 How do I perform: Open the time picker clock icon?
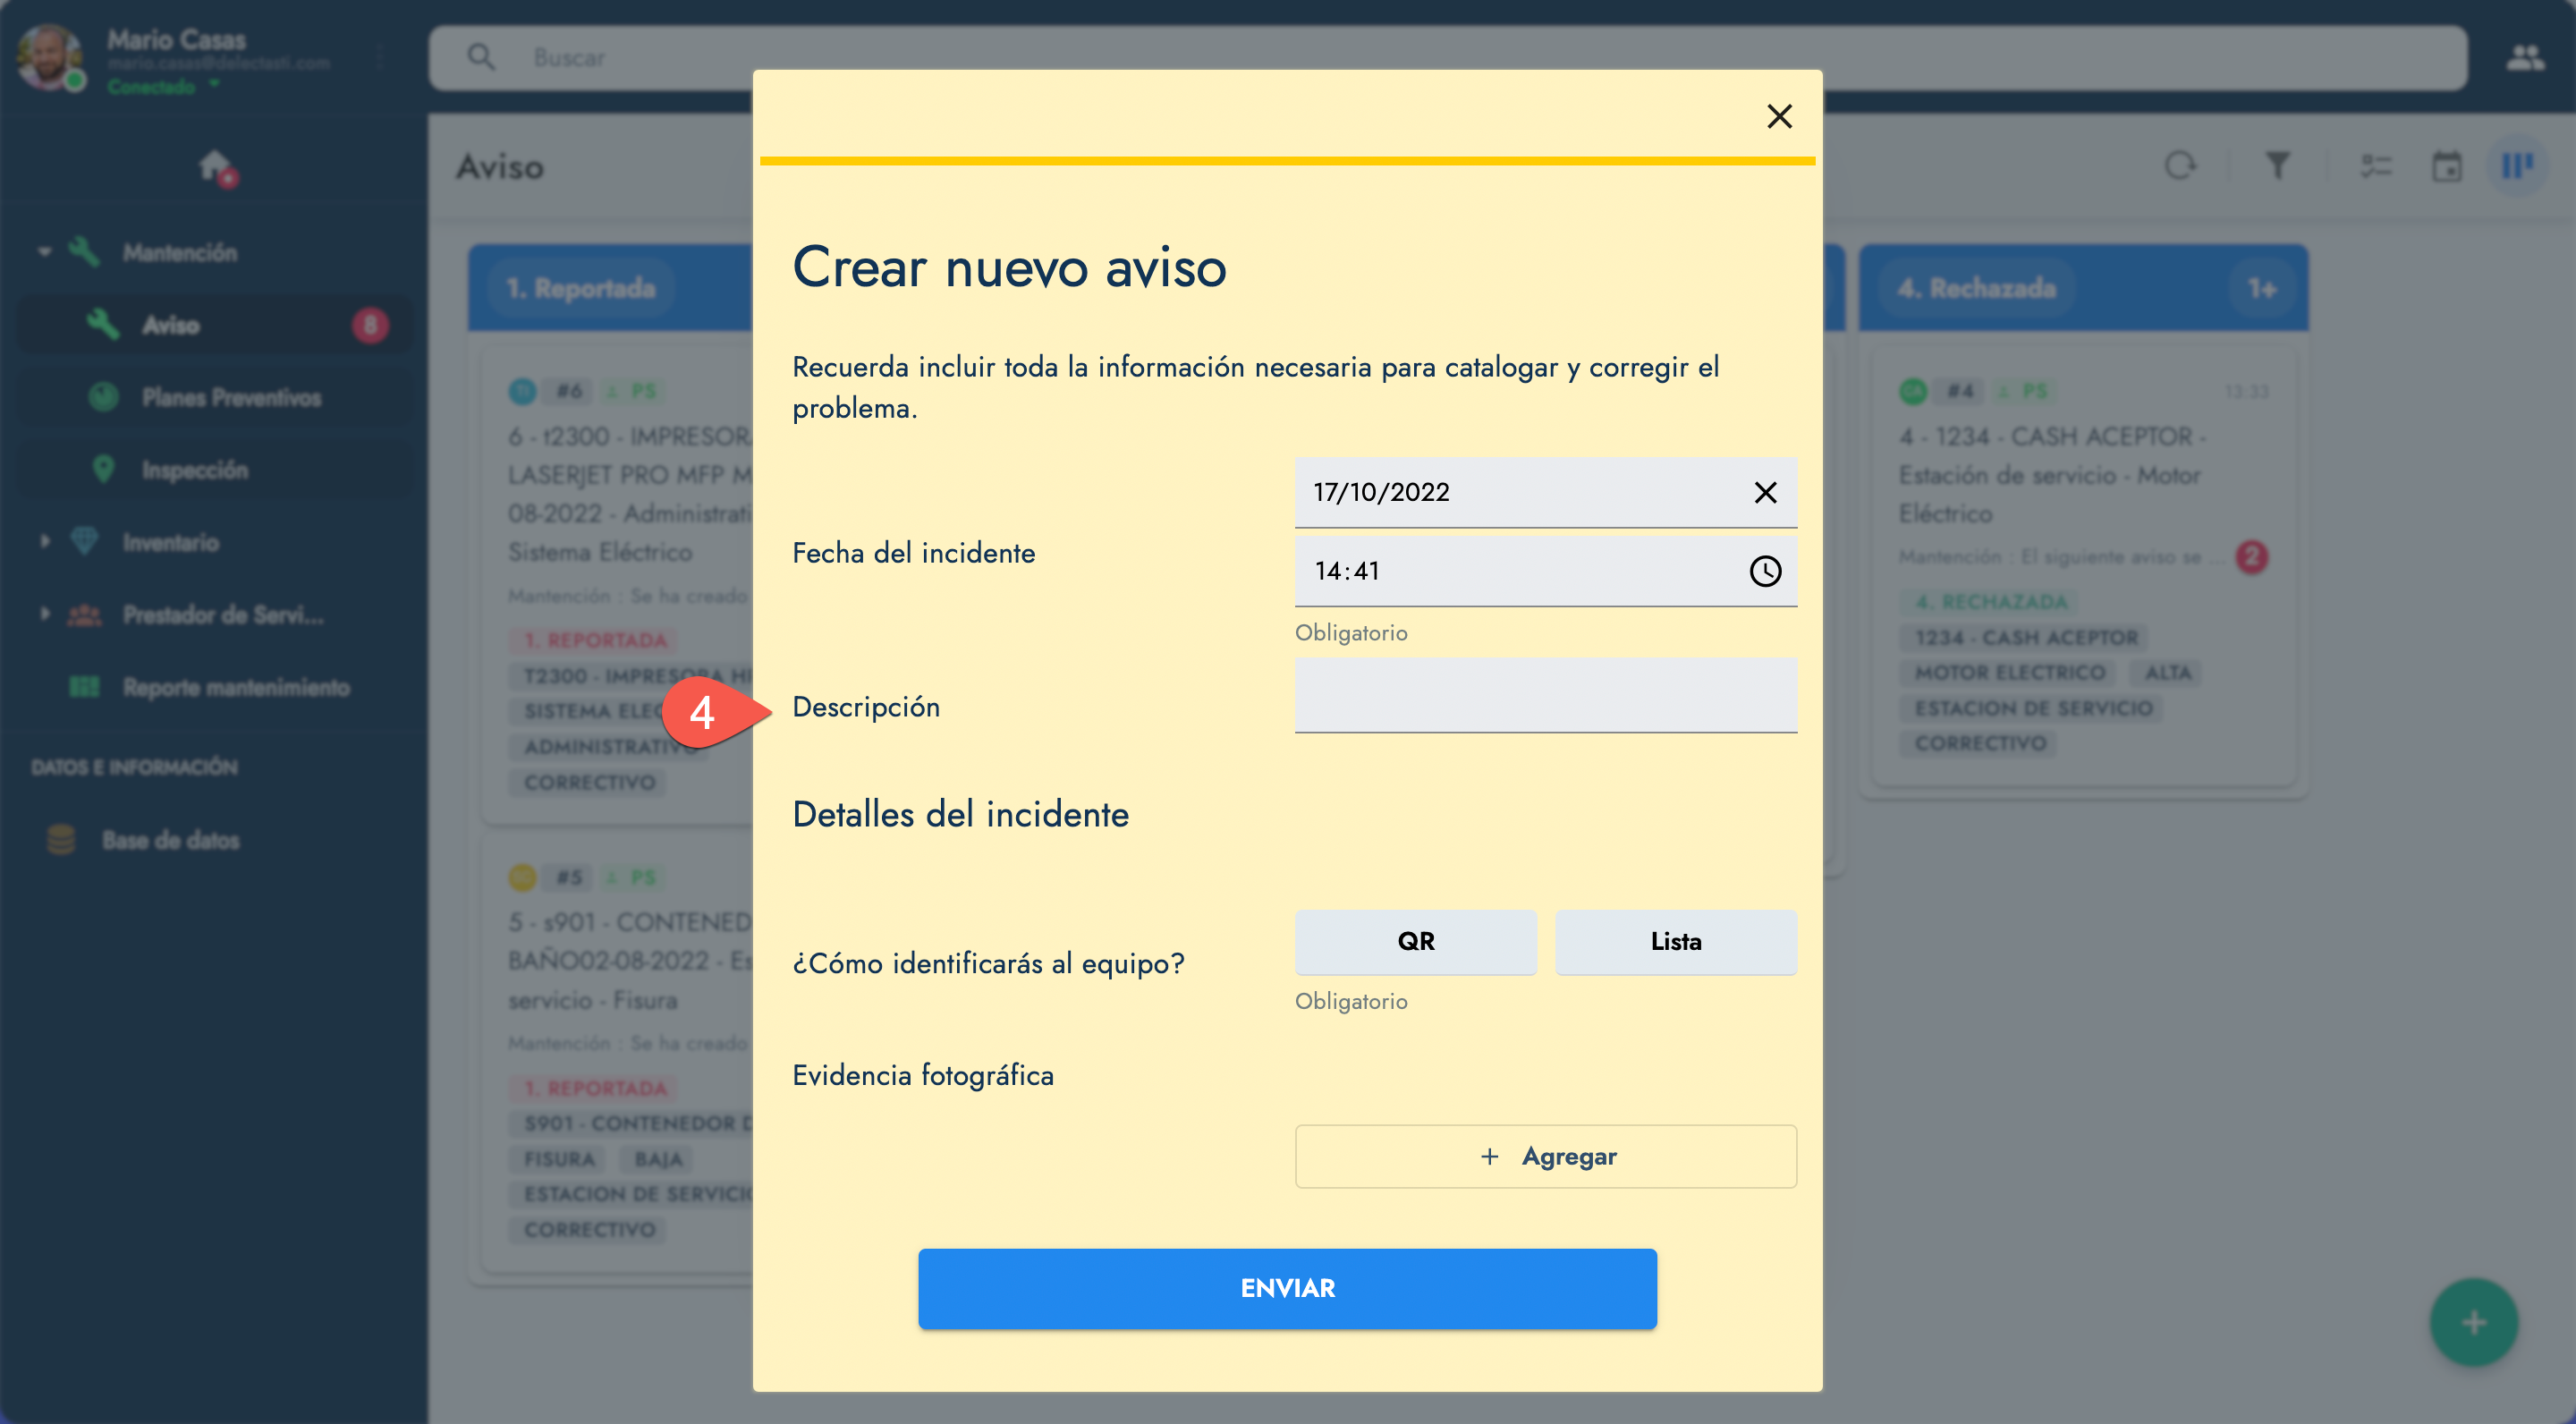(1765, 571)
